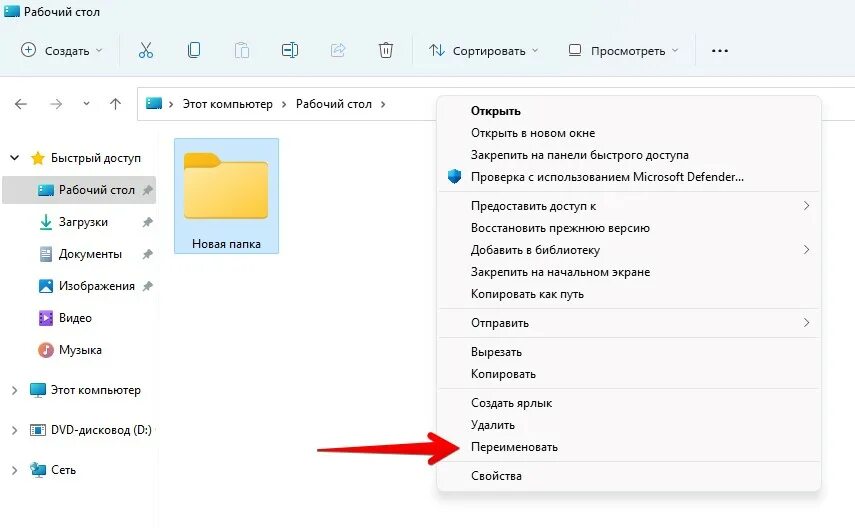Select Быстрый доступ in sidebar
The image size is (855, 528).
click(95, 158)
